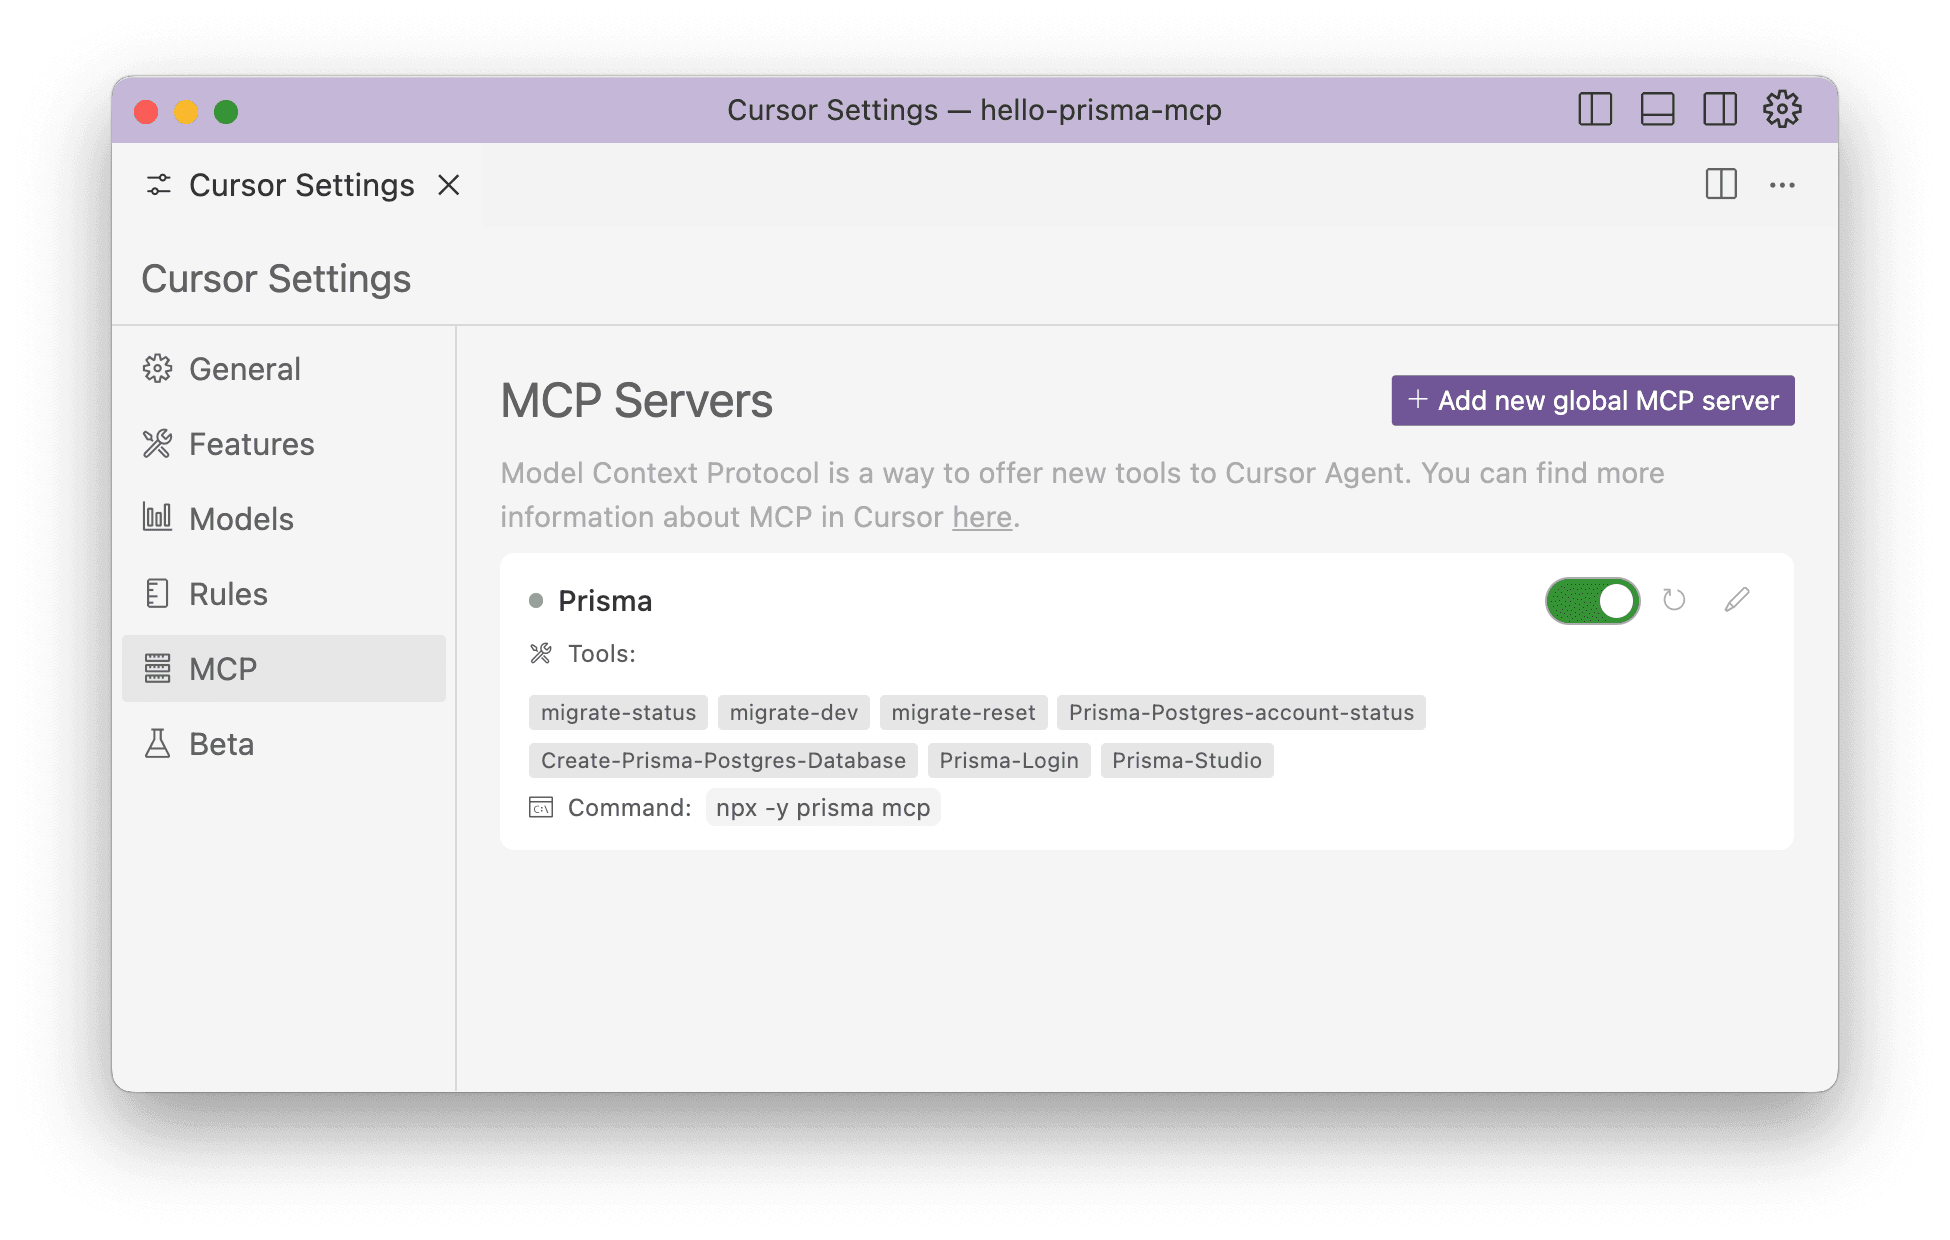Toggle the primary sidebar layout icon
This screenshot has height=1240, width=1950.
[1594, 109]
